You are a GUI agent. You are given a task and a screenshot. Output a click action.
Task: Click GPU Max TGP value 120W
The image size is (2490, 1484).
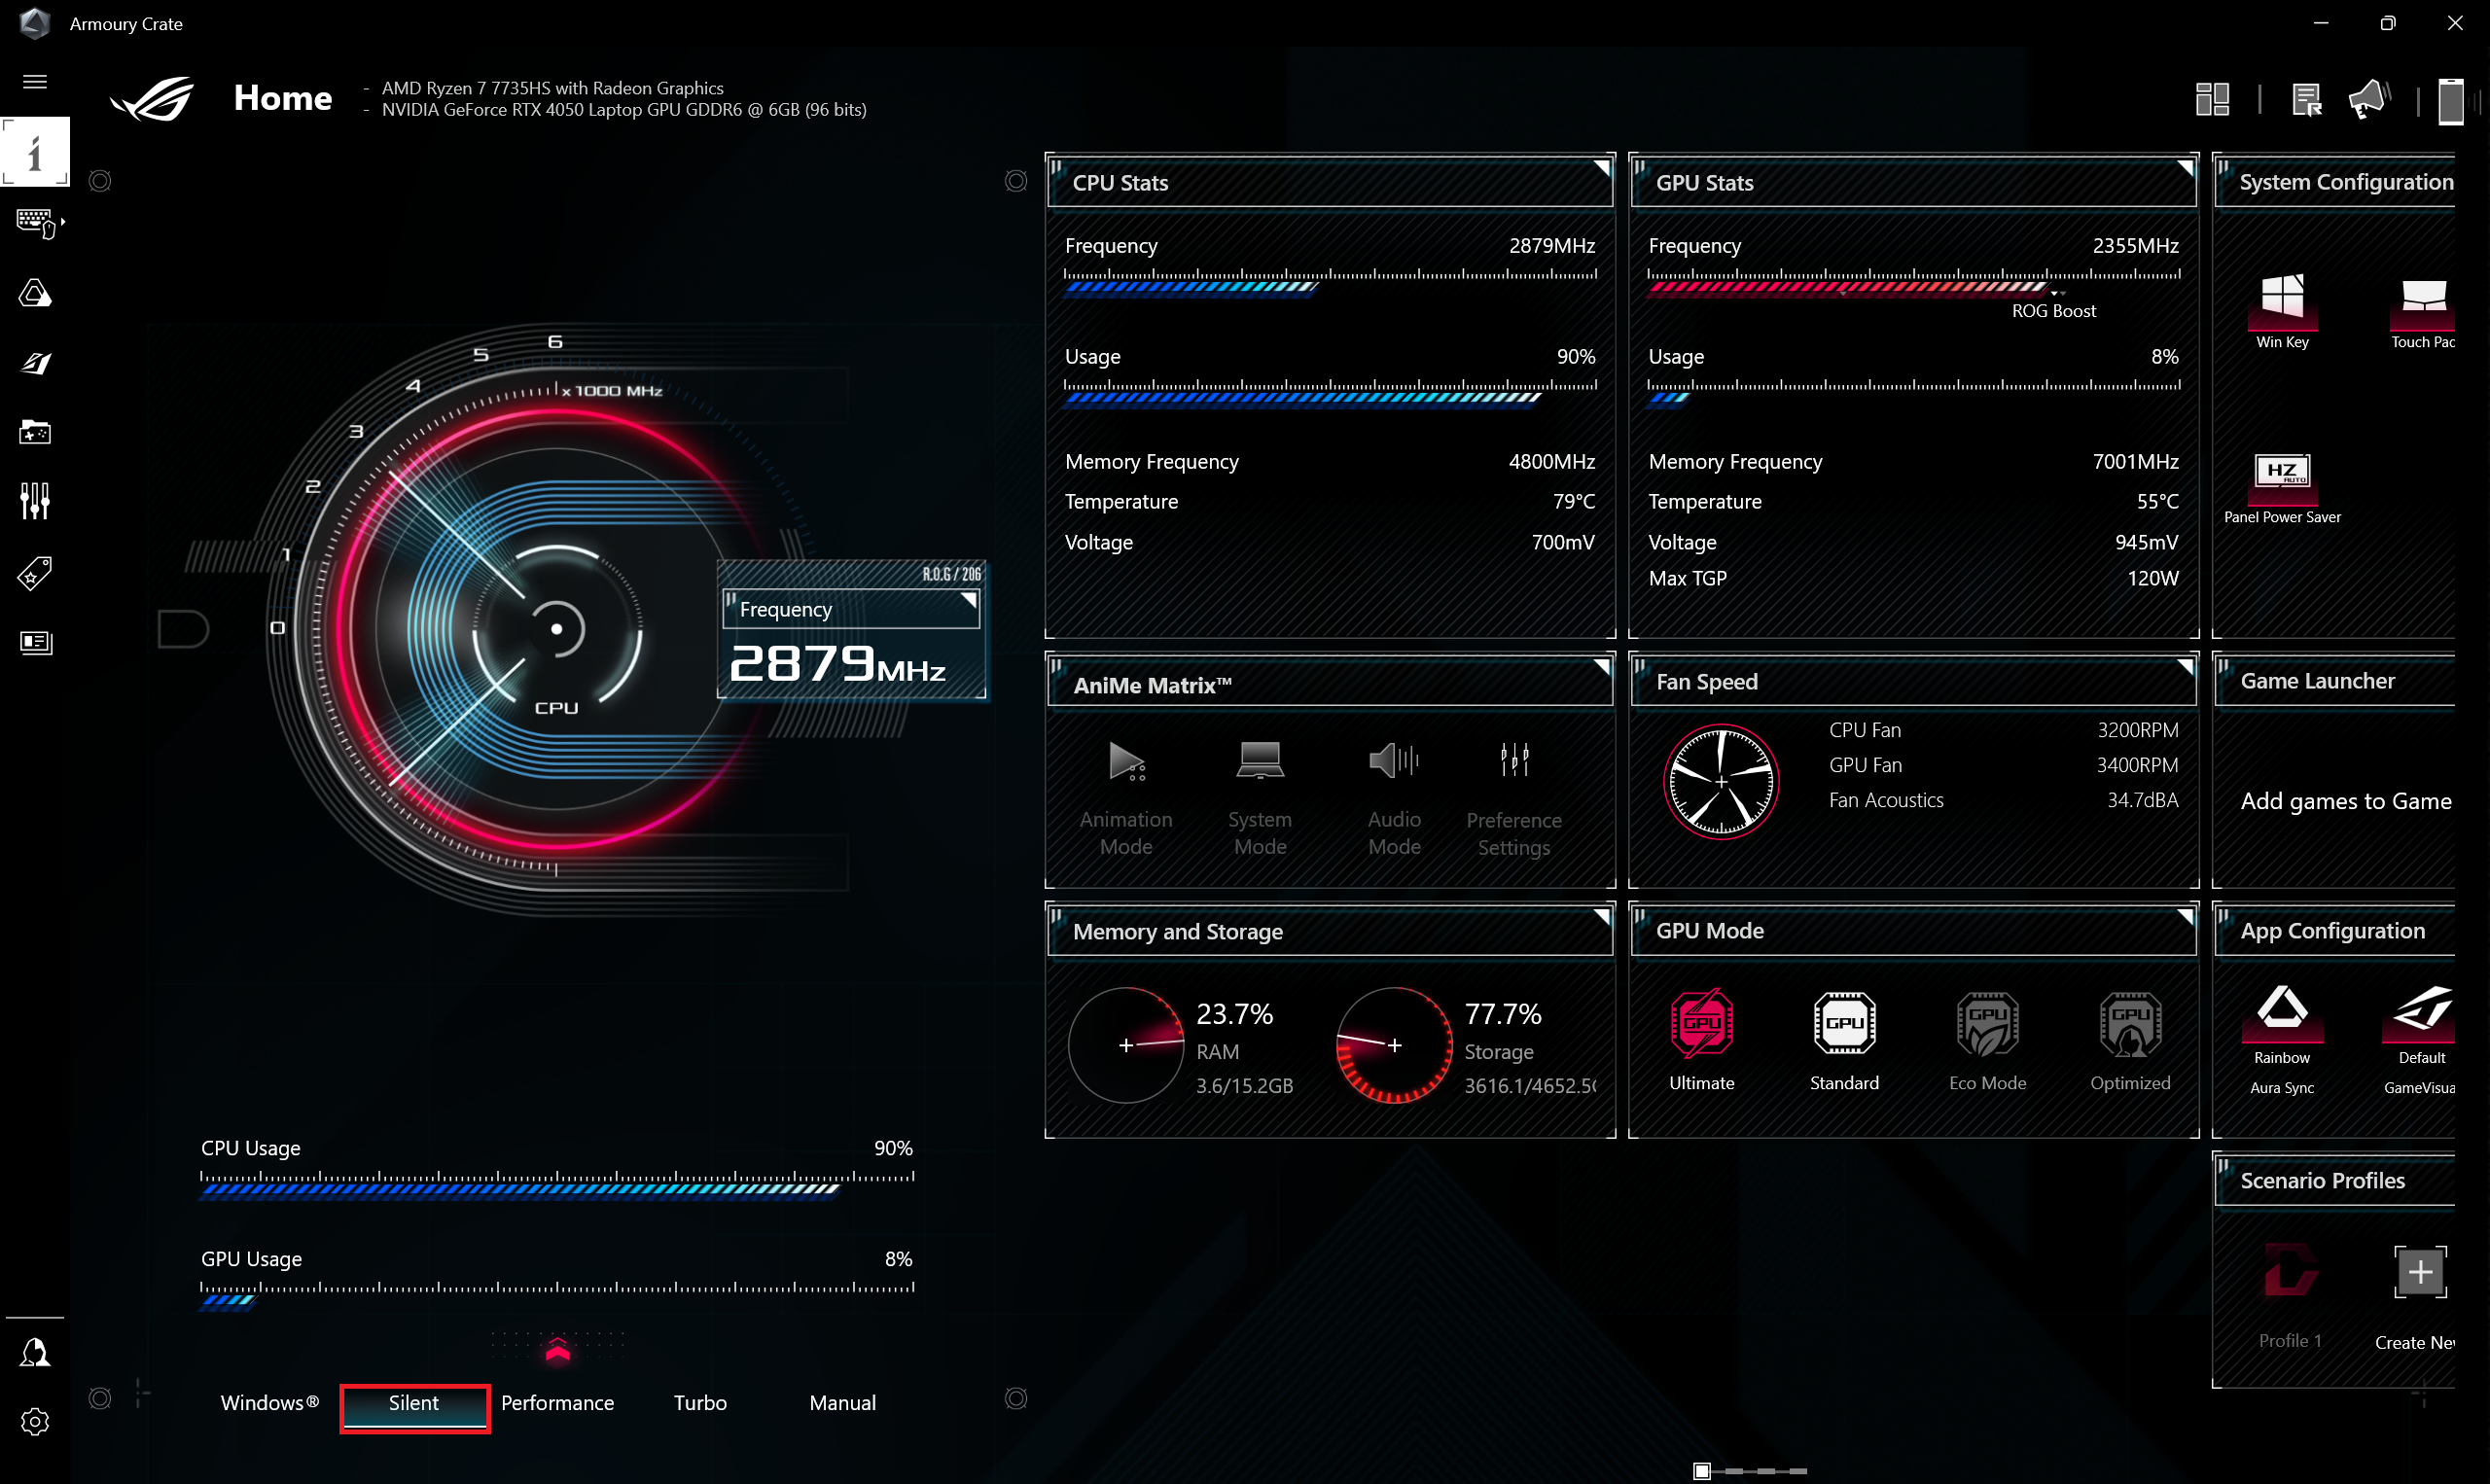tap(2152, 578)
